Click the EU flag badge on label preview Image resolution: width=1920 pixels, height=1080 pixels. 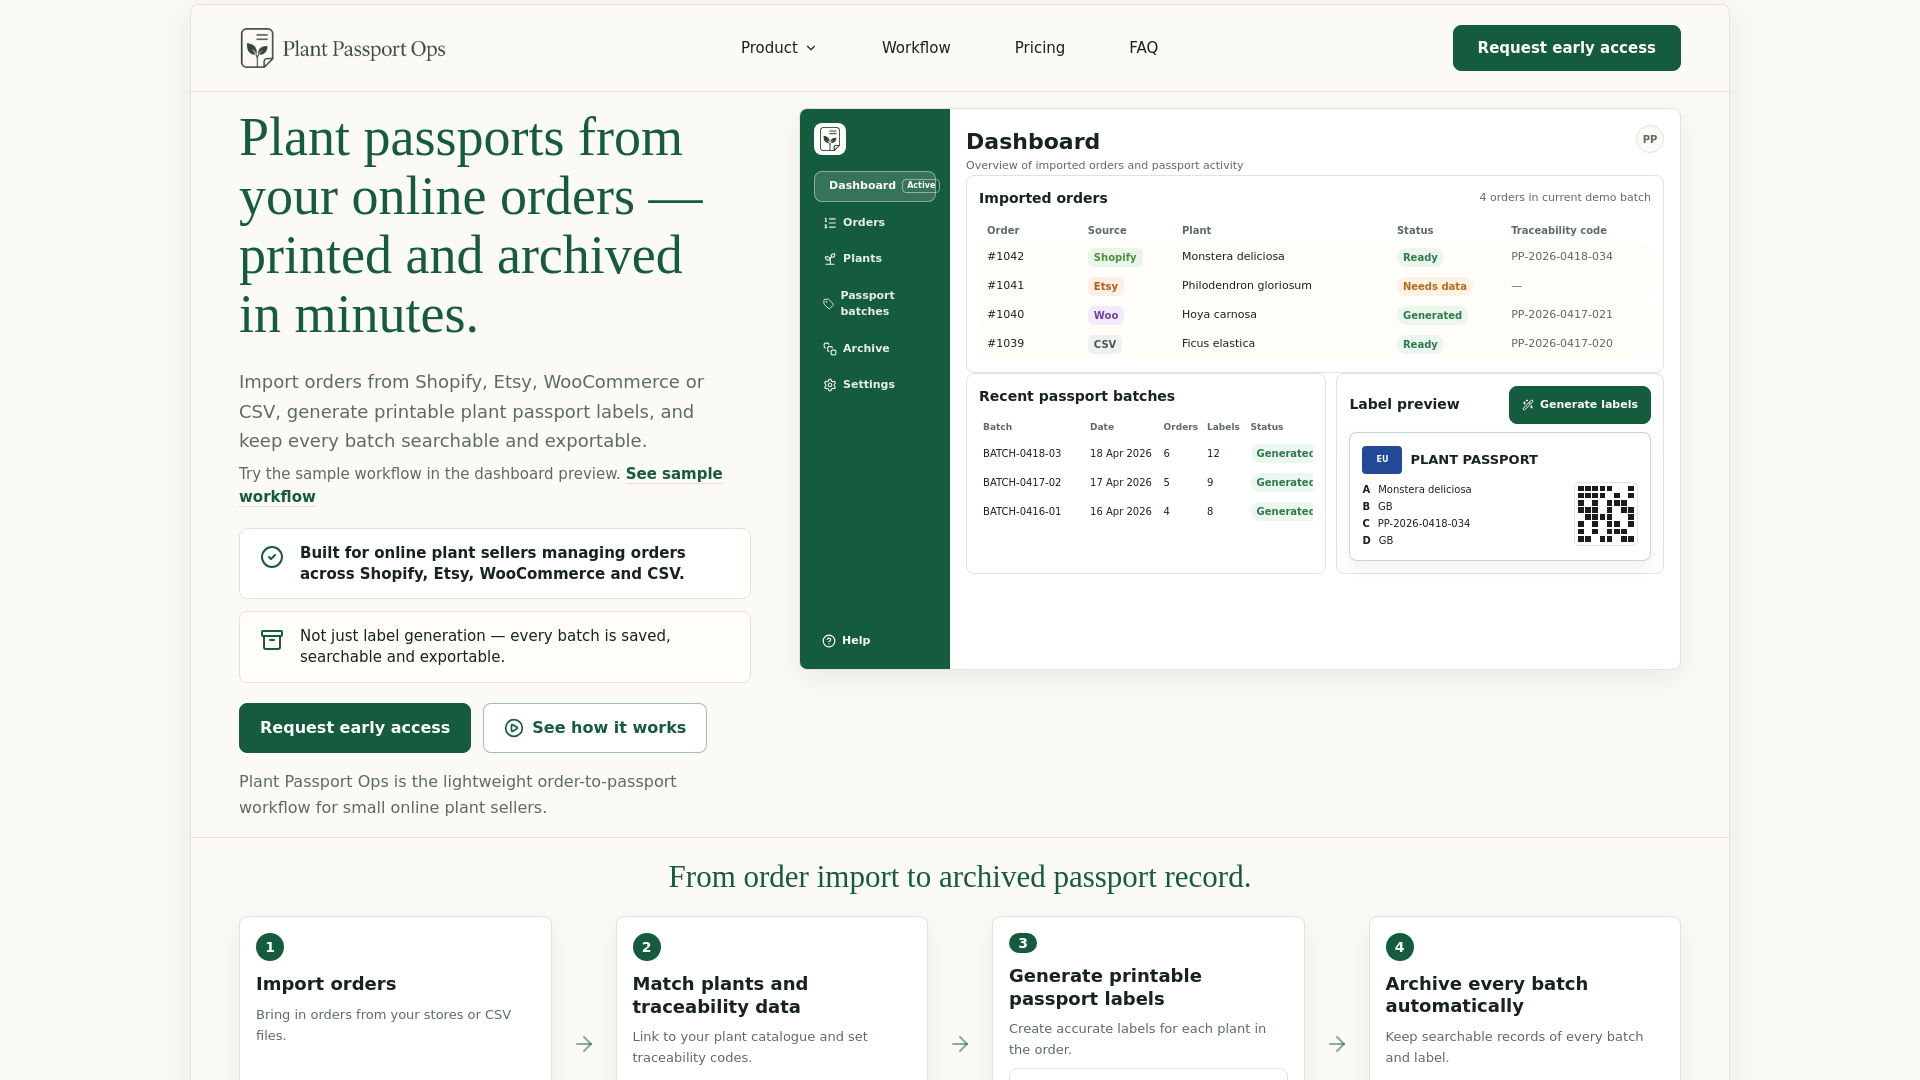(x=1382, y=460)
